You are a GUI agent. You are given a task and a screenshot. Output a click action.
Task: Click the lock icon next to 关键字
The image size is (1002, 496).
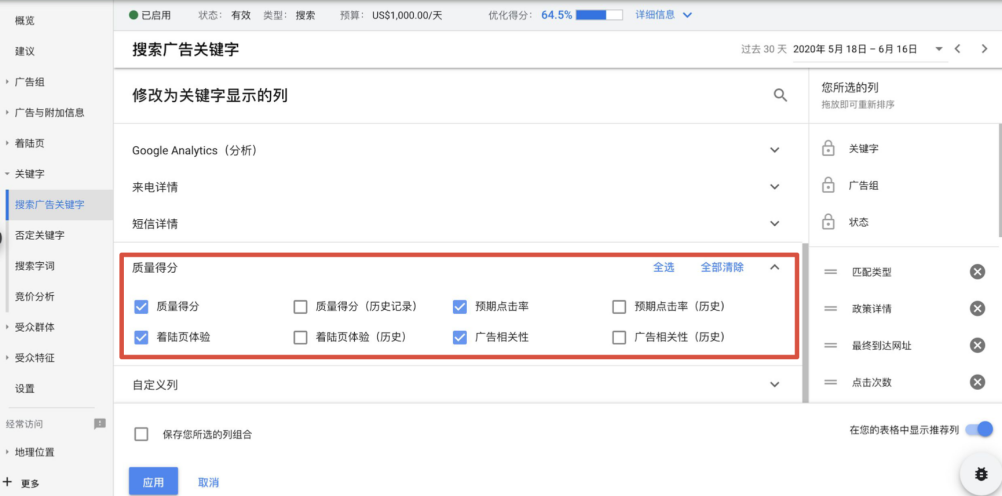(x=828, y=149)
